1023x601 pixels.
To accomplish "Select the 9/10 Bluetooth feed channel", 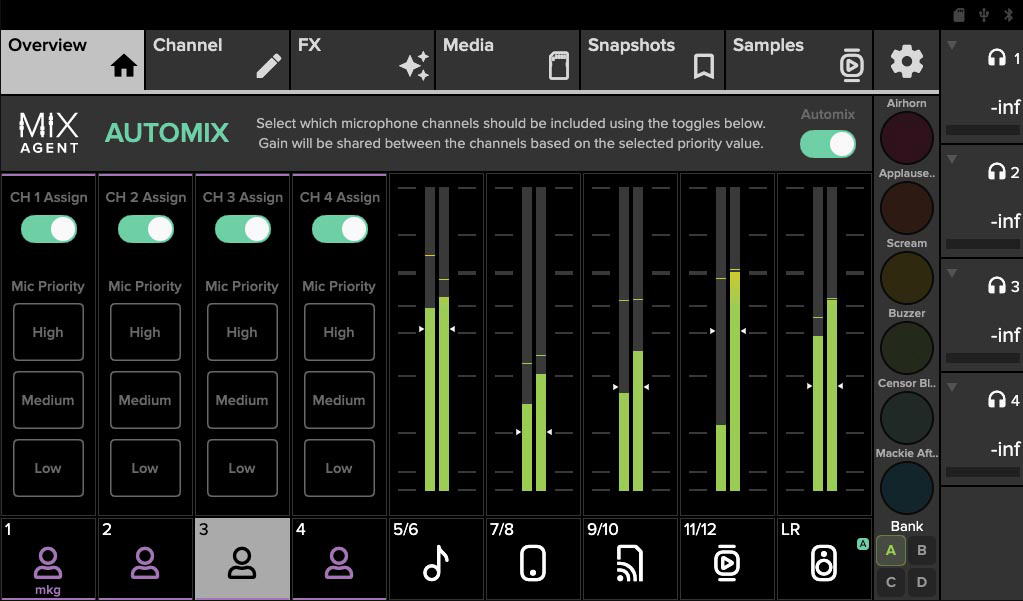I will pos(630,559).
